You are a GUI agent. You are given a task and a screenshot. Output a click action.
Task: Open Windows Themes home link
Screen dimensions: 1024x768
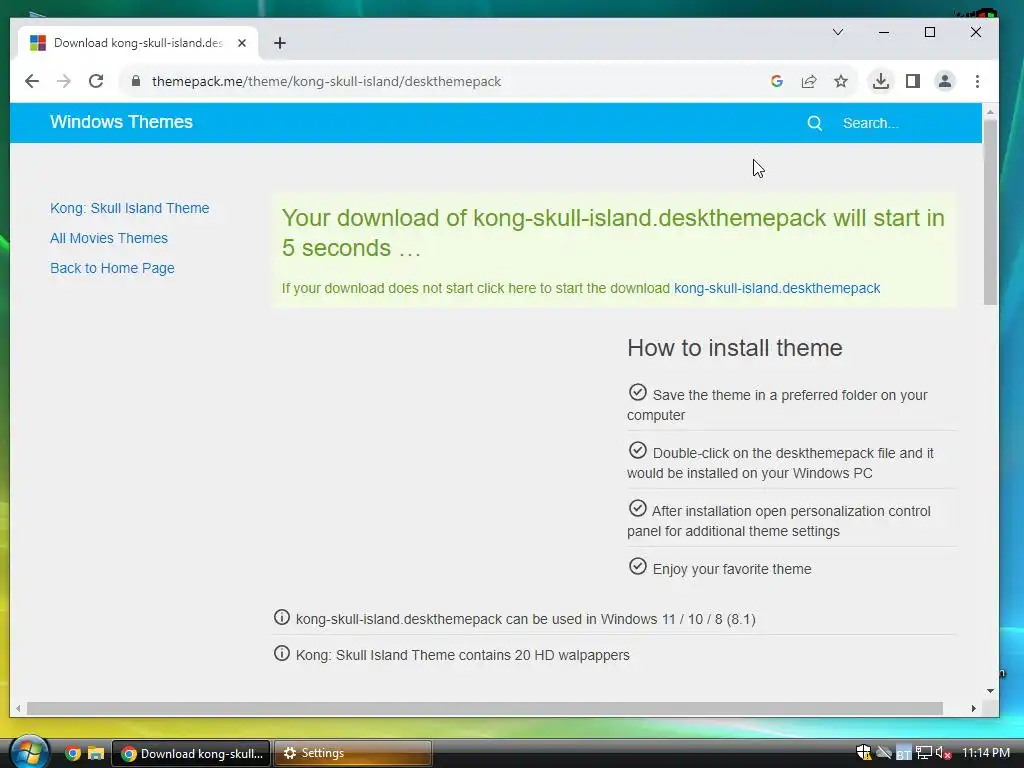pos(121,122)
